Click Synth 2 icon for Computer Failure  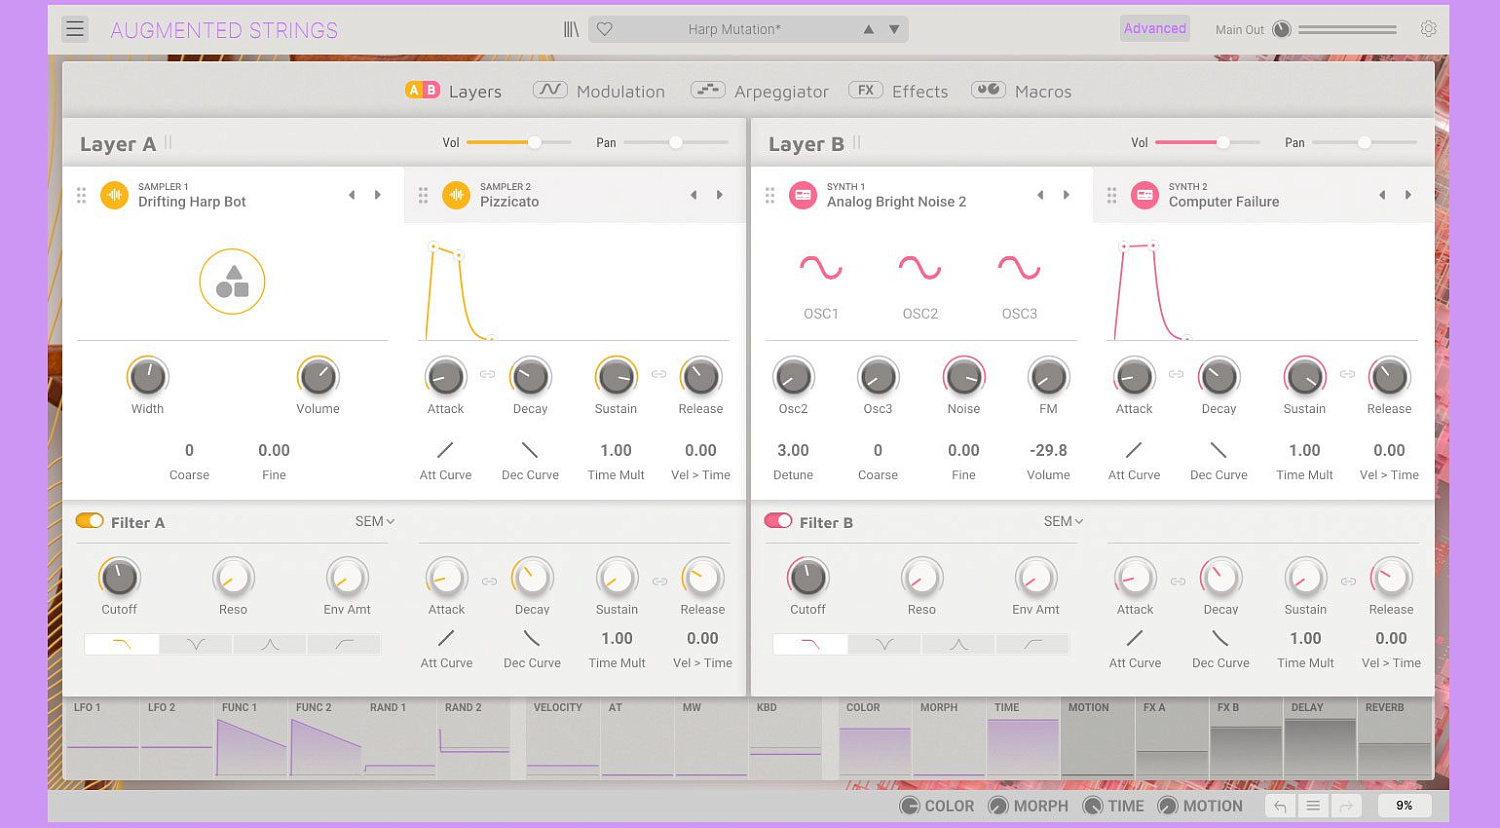point(1145,195)
